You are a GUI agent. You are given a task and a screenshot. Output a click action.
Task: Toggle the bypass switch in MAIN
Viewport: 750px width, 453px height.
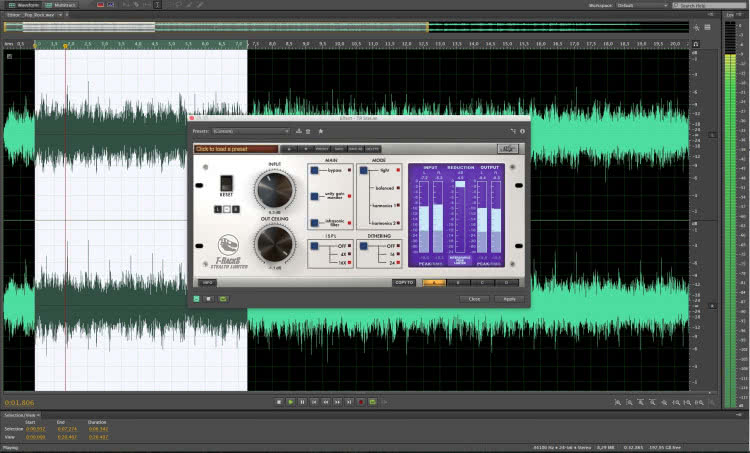314,170
